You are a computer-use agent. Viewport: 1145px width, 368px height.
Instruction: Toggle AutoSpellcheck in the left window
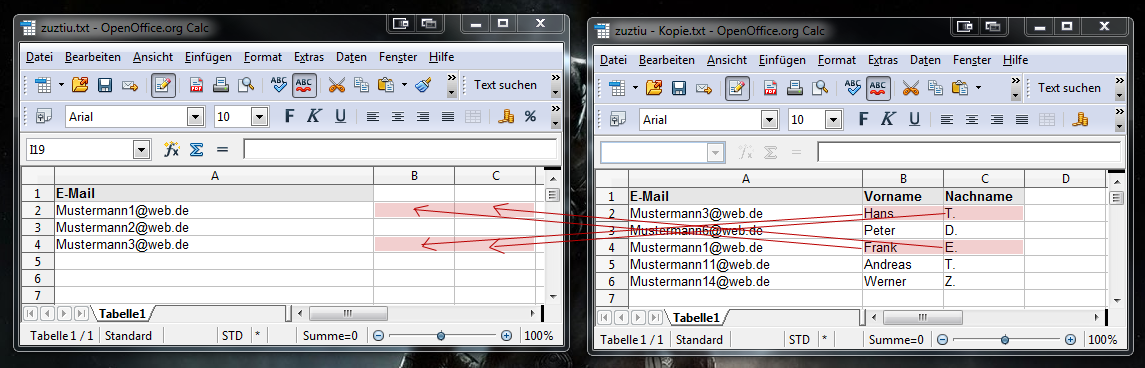tap(305, 85)
